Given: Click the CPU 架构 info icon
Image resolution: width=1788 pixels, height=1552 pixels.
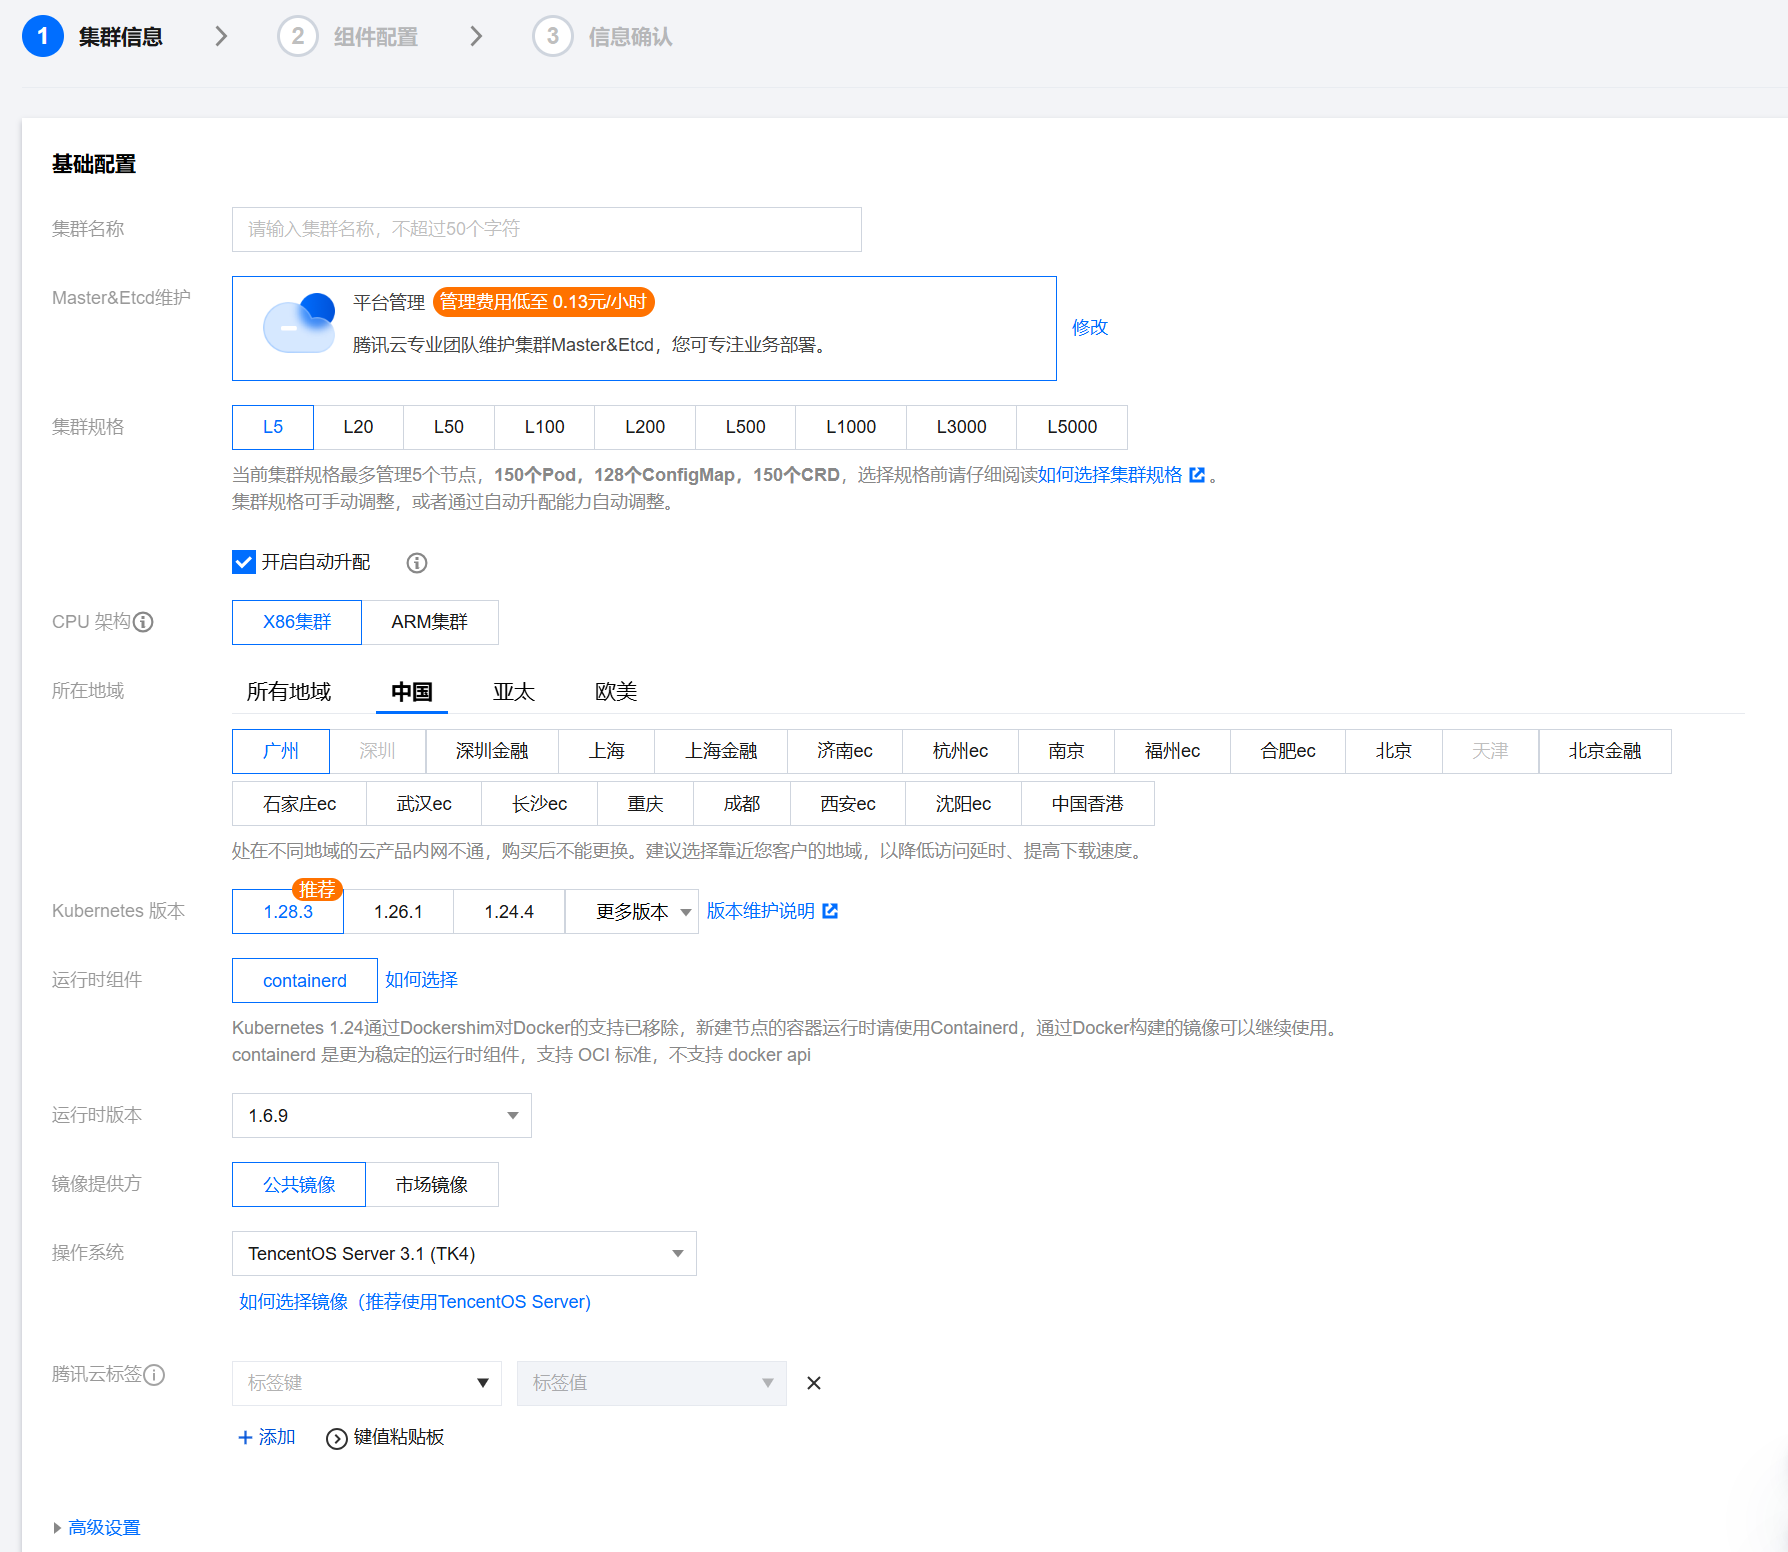Looking at the screenshot, I should point(143,622).
